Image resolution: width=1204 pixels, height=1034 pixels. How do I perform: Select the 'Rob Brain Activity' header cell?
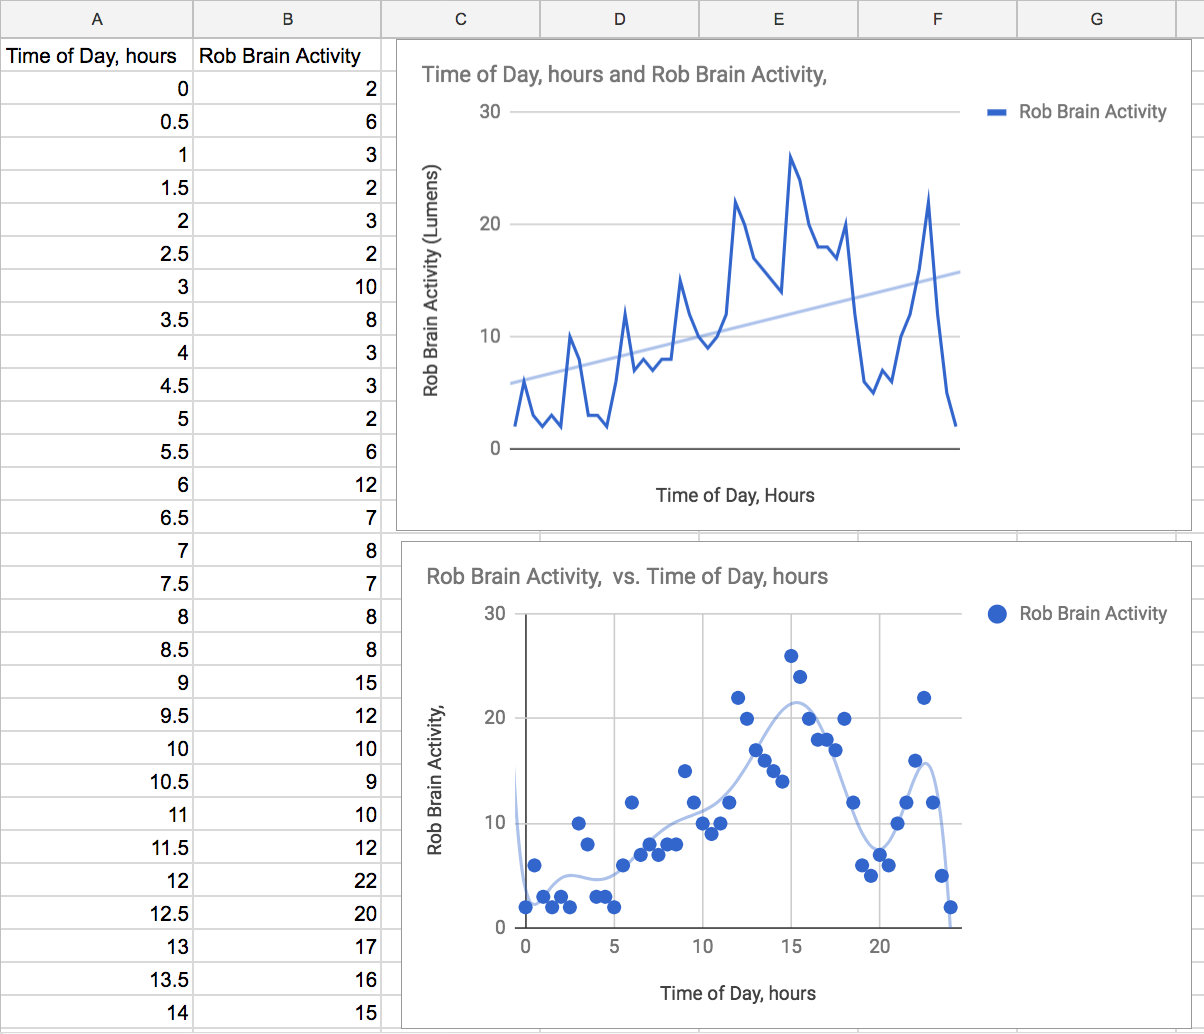280,56
